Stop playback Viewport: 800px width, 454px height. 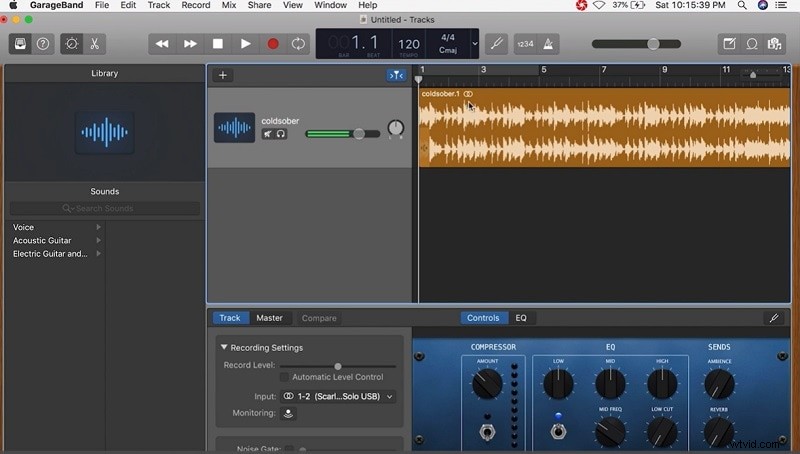coord(218,44)
